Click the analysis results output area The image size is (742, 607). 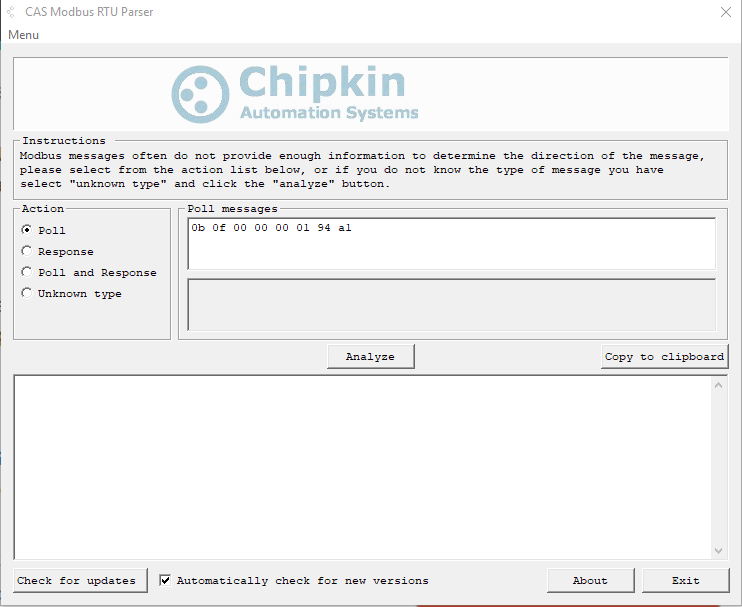tap(362, 467)
